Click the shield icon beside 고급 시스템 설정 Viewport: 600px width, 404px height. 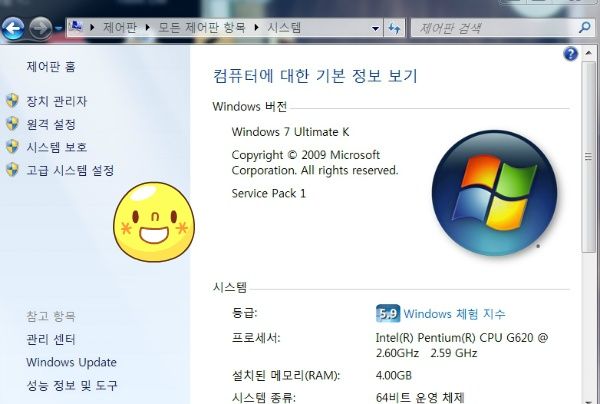tap(12, 169)
